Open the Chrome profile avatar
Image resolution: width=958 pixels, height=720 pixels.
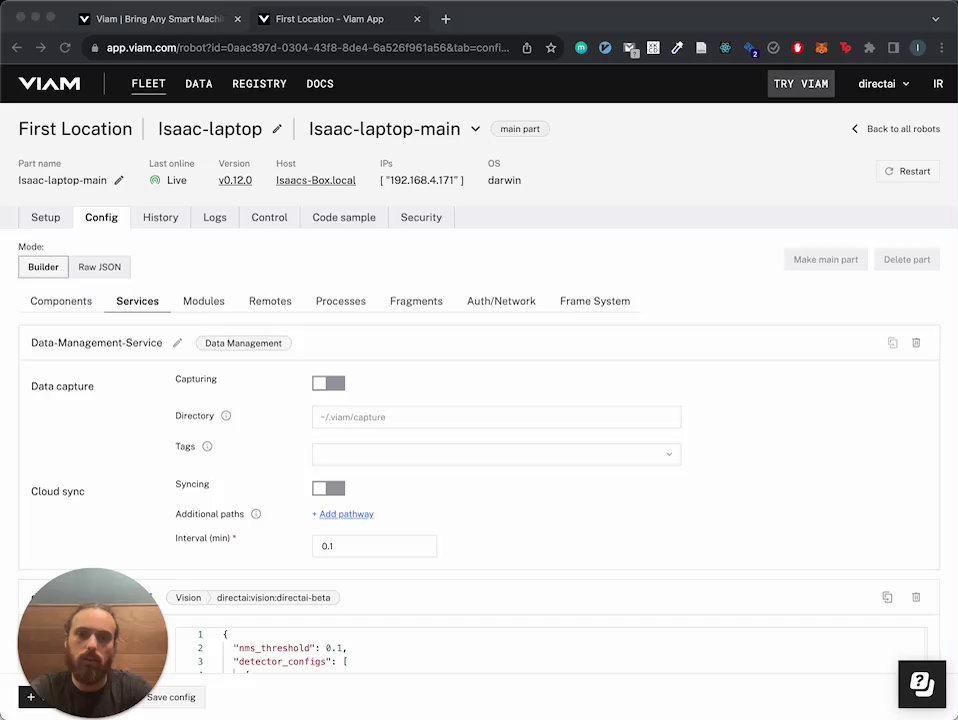pyautogui.click(x=917, y=48)
